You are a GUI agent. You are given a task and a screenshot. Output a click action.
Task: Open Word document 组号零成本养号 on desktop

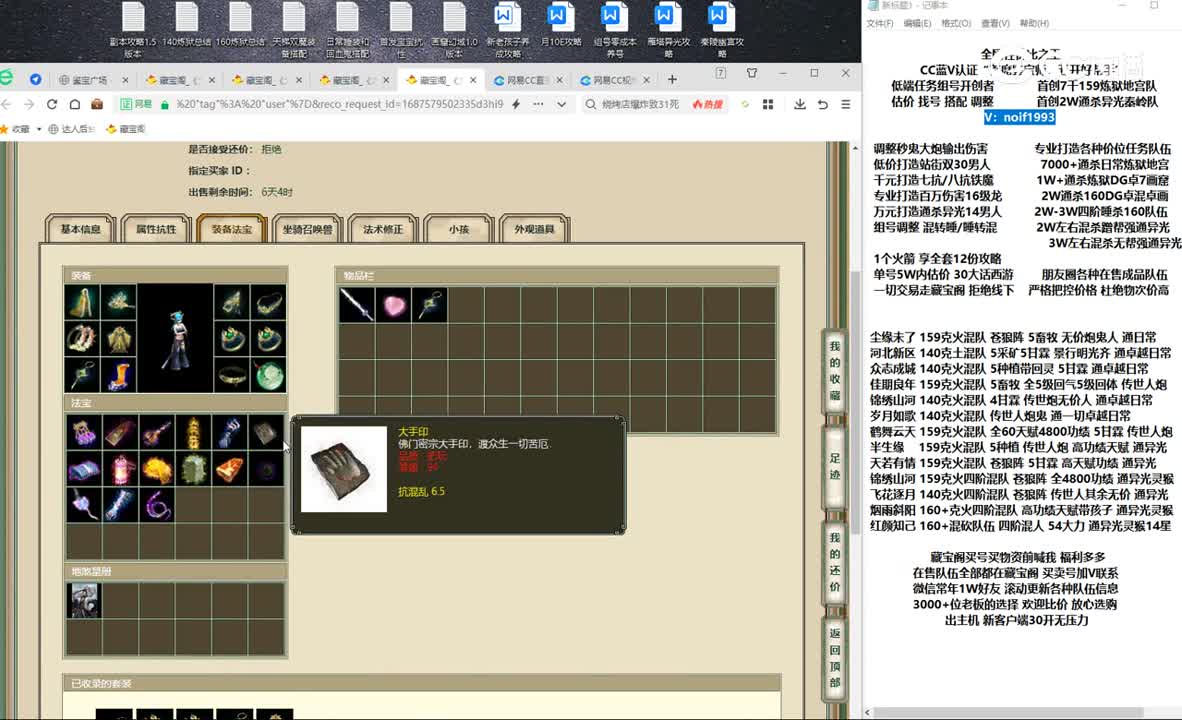614,30
